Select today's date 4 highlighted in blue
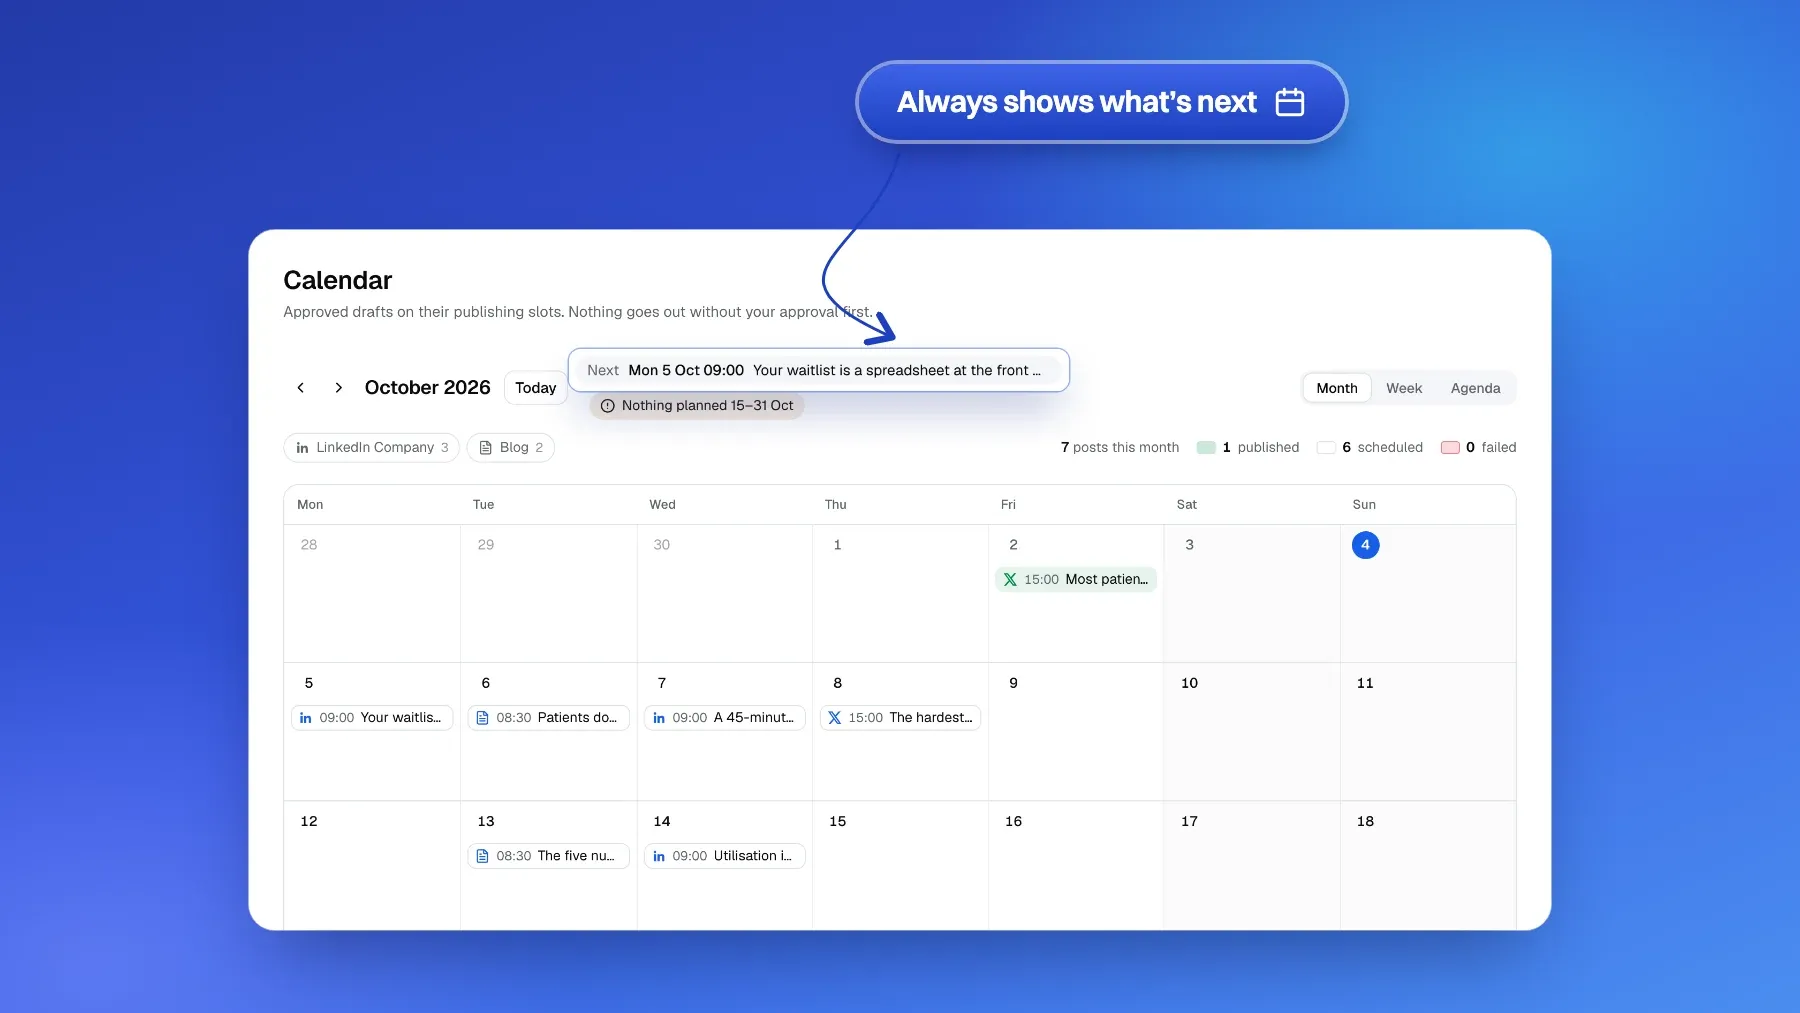 tap(1365, 545)
